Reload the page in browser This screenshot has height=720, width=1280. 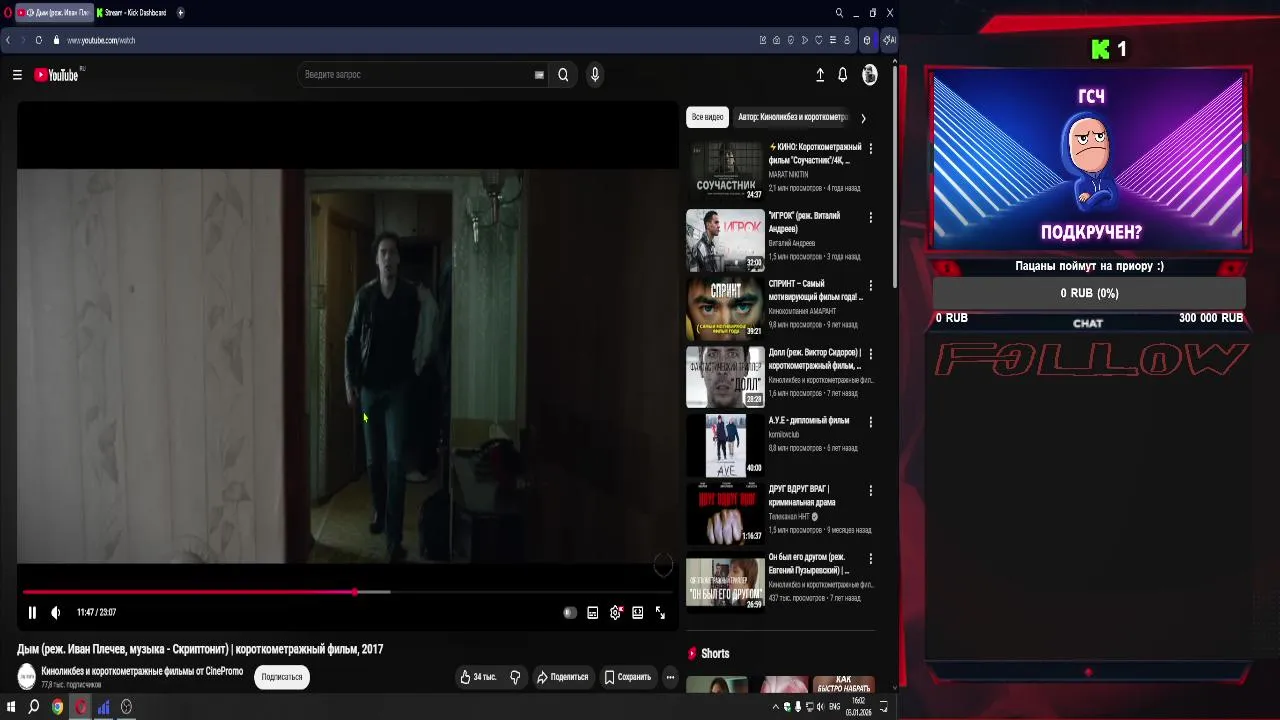39,40
